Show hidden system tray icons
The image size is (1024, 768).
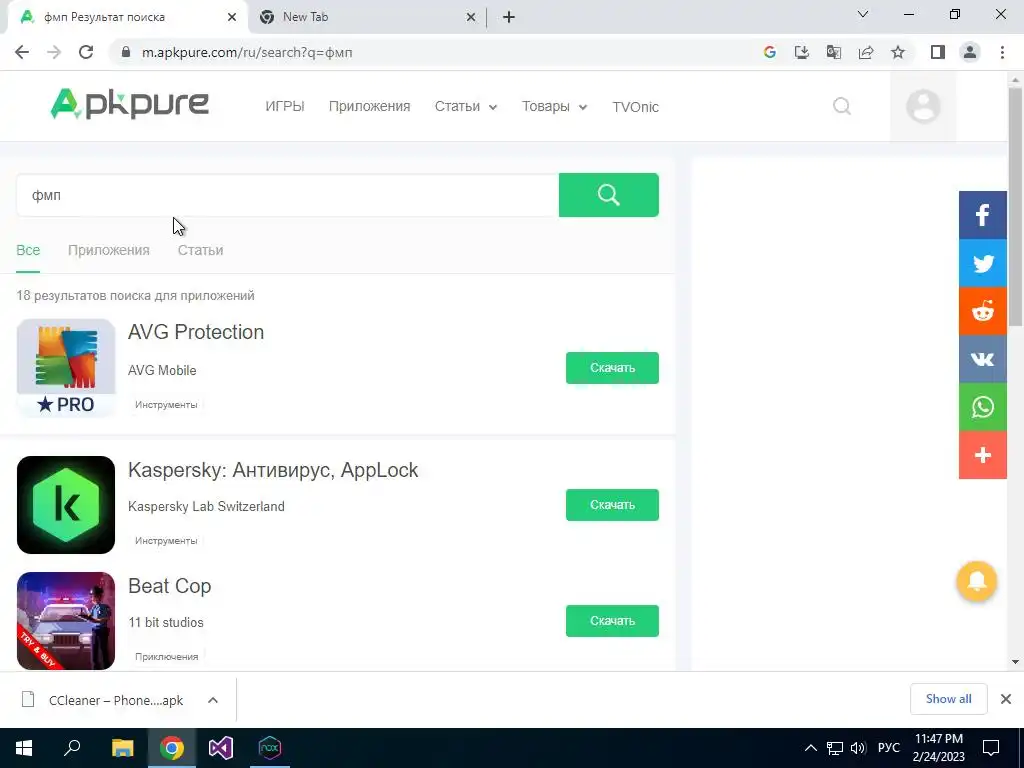[810, 748]
